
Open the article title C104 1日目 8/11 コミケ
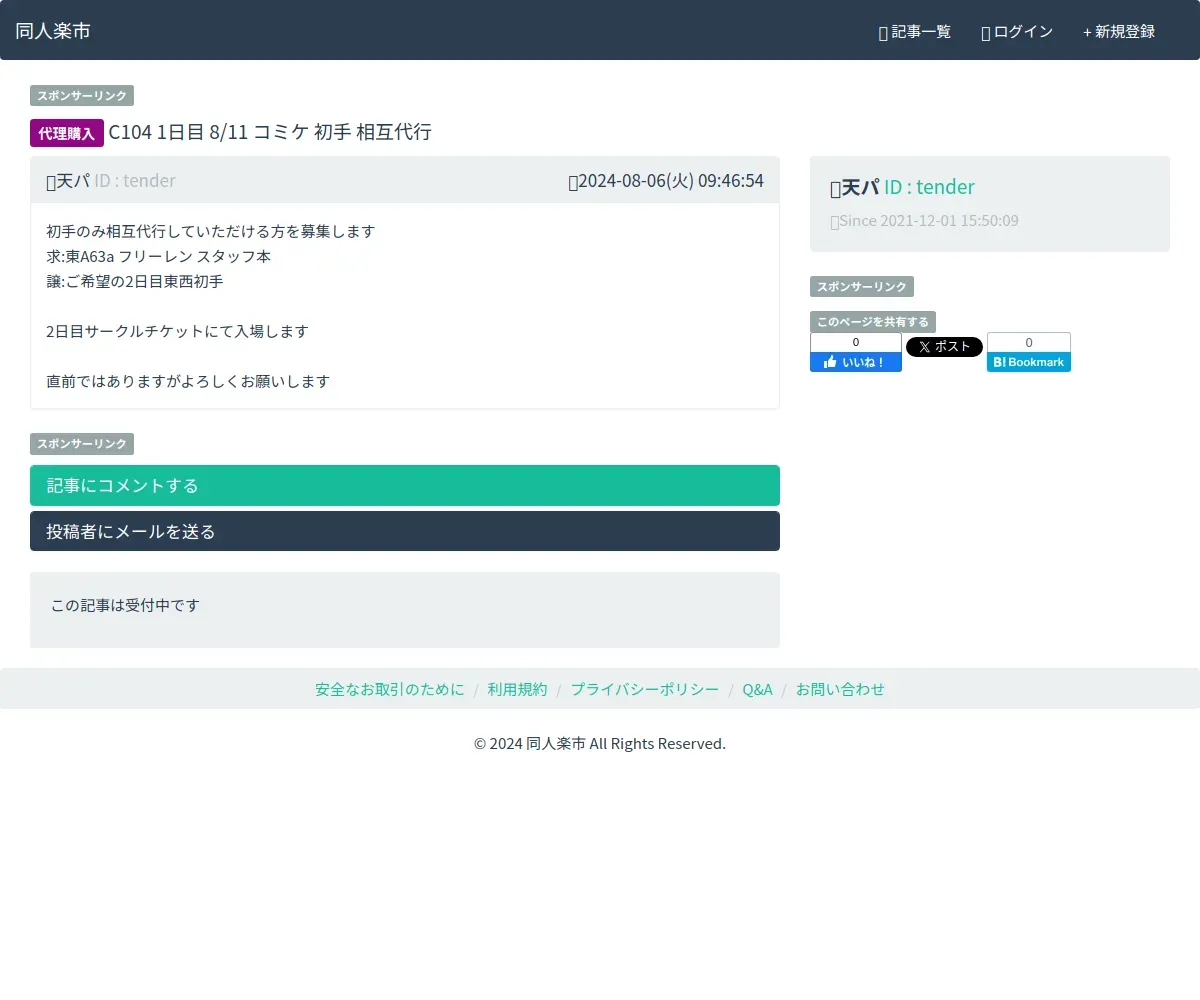(270, 132)
